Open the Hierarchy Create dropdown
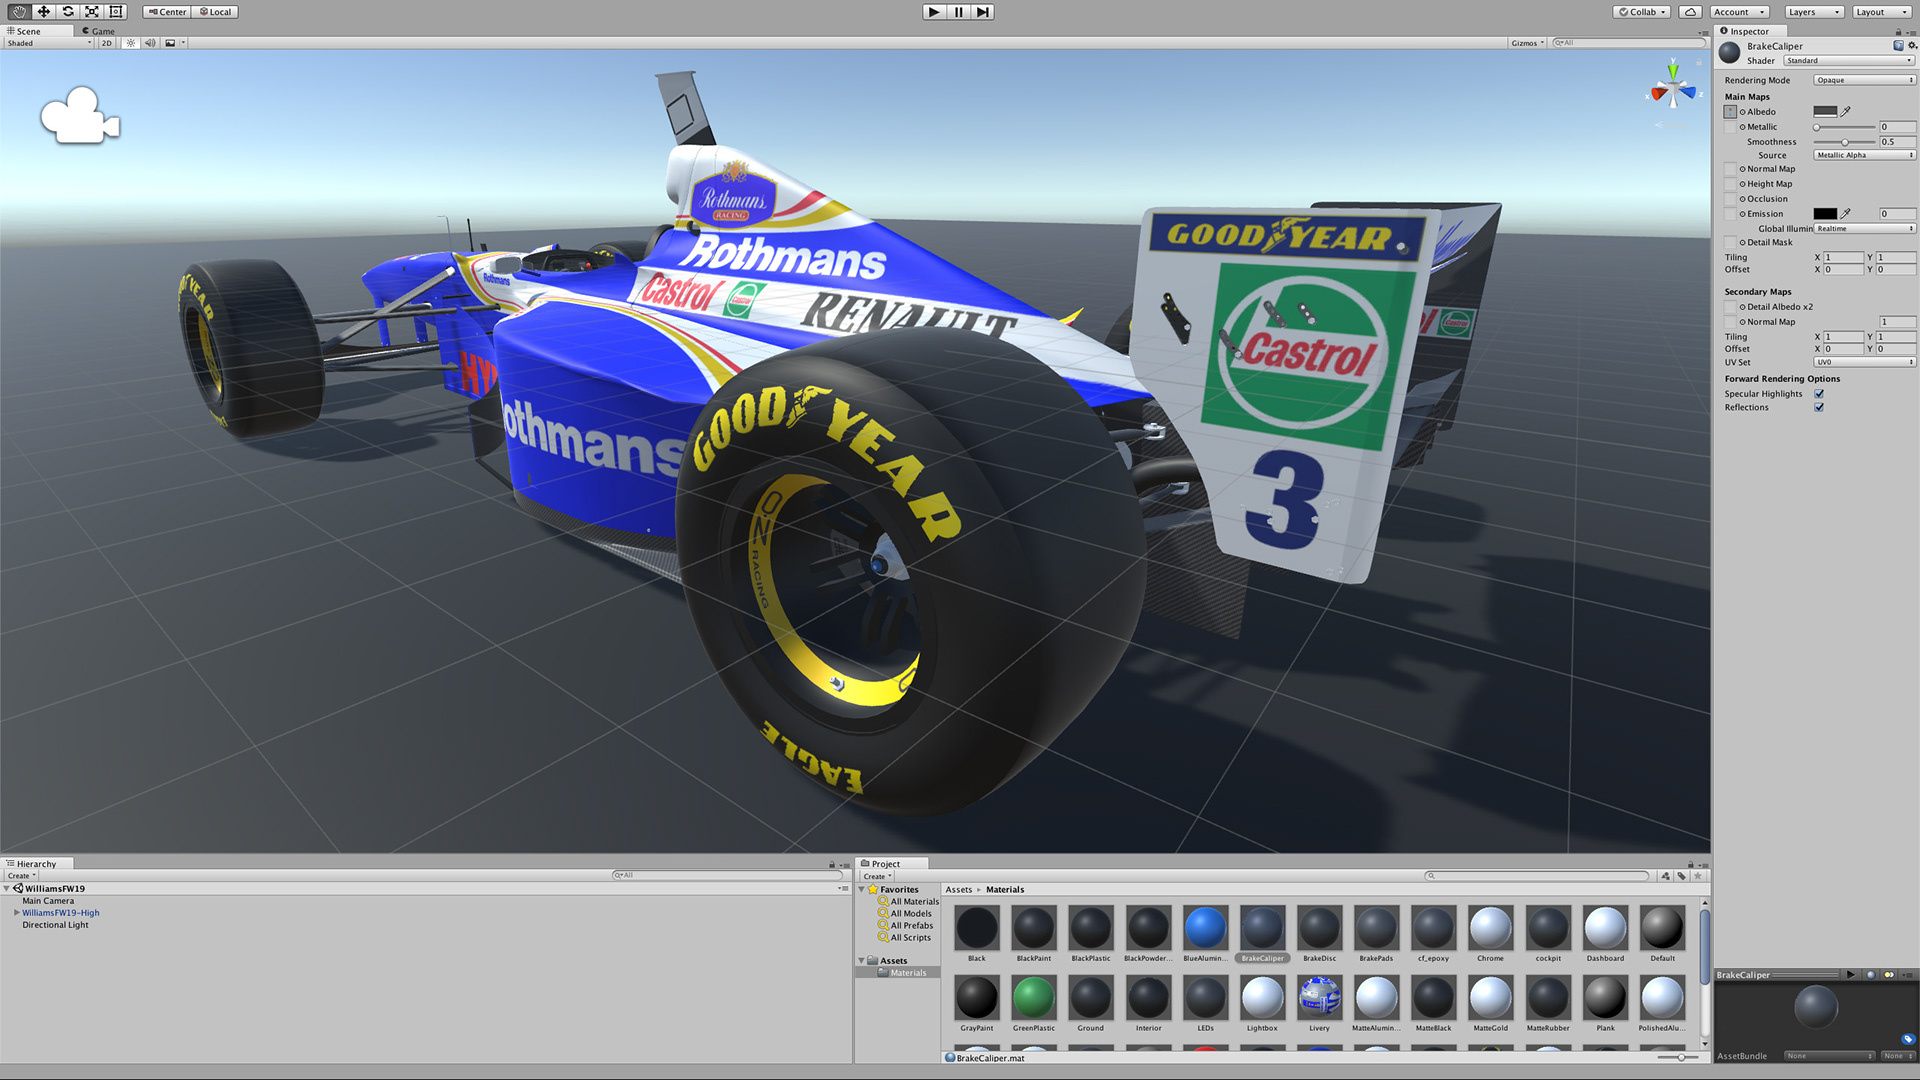The height and width of the screenshot is (1080, 1920). 21,876
